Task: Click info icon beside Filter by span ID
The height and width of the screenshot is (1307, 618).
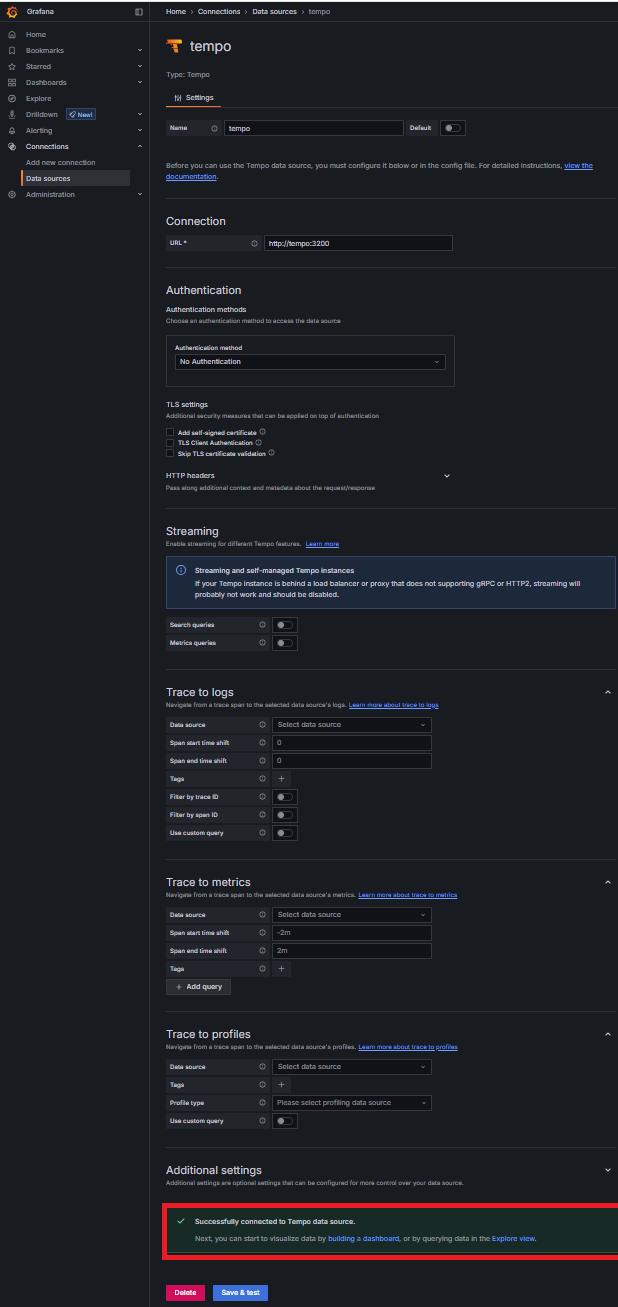Action: pyautogui.click(x=262, y=815)
